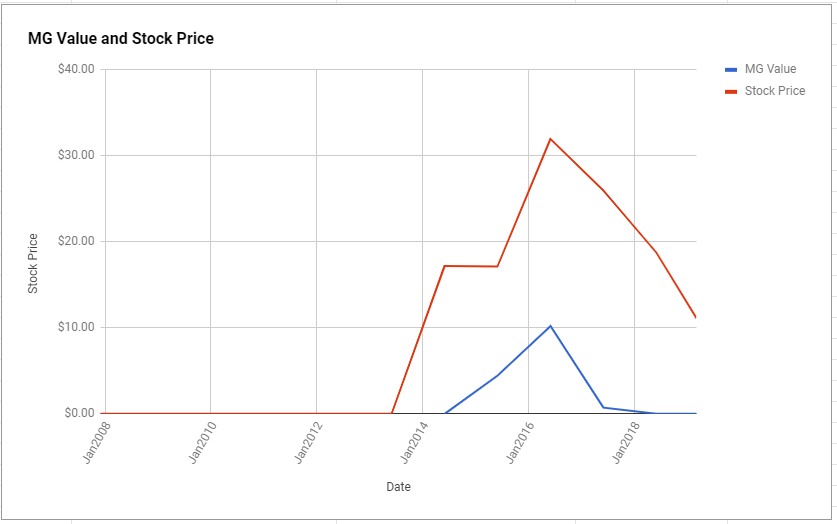Select the vertical axis title Stock Price

tap(33, 263)
